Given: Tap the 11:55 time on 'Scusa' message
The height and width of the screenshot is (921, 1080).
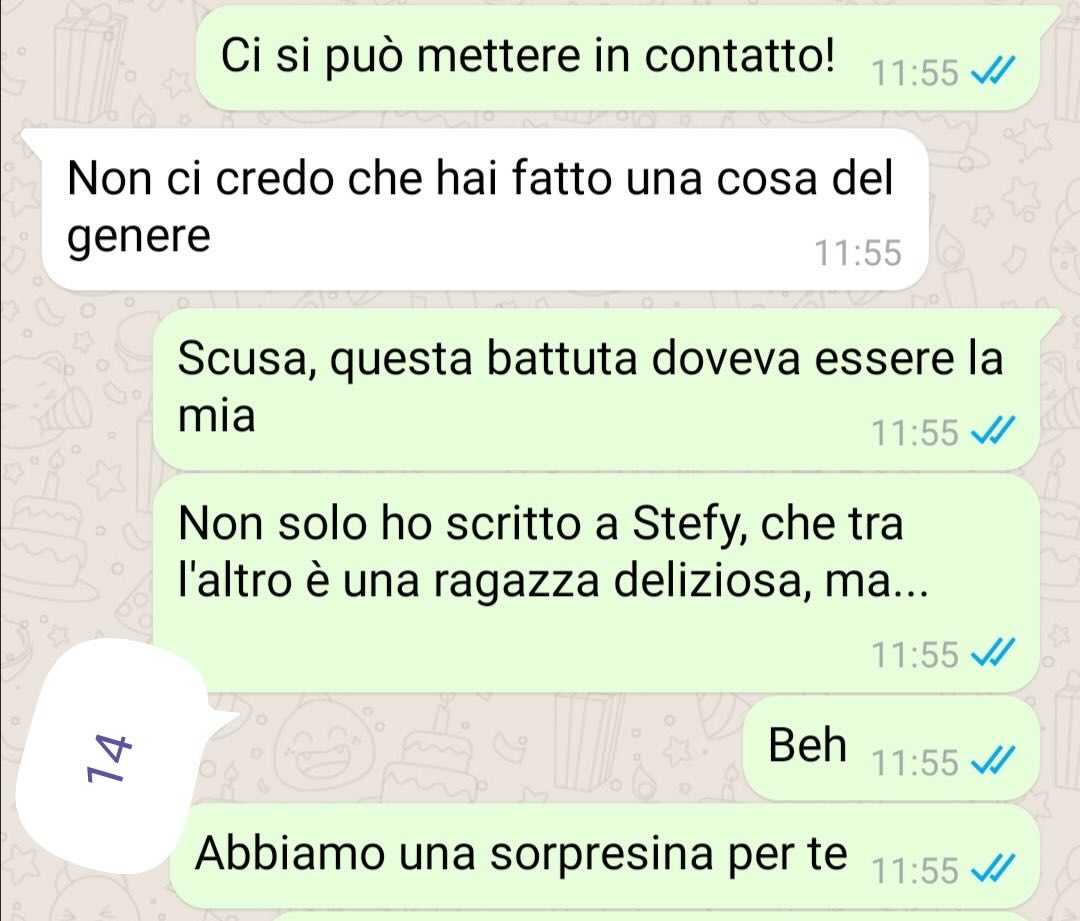Looking at the screenshot, I should 915,433.
